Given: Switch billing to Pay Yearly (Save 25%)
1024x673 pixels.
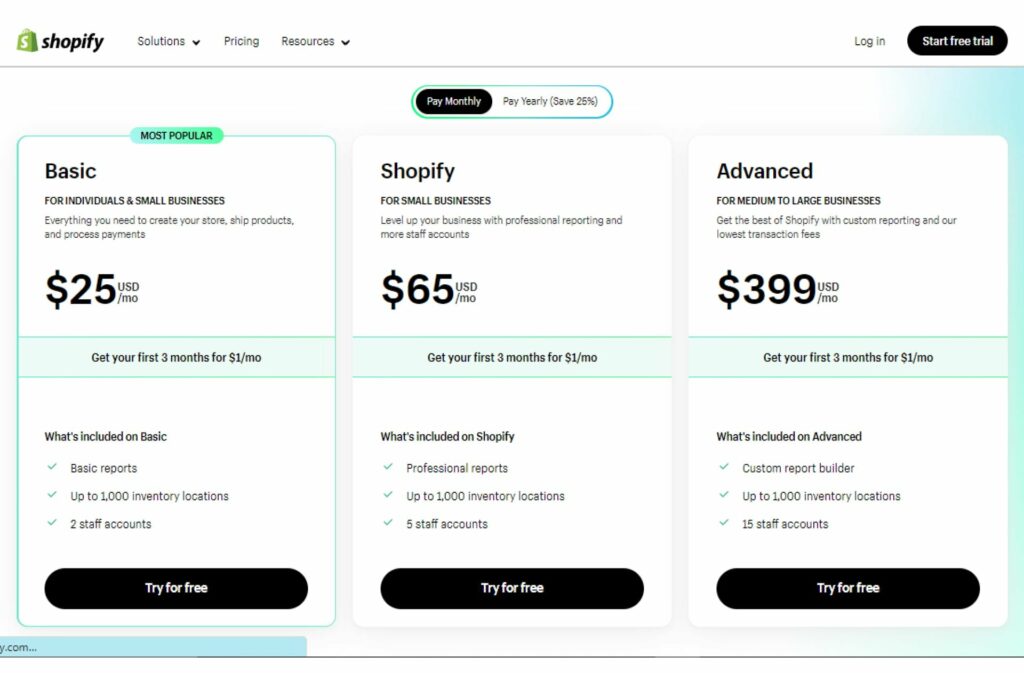Looking at the screenshot, I should point(549,101).
